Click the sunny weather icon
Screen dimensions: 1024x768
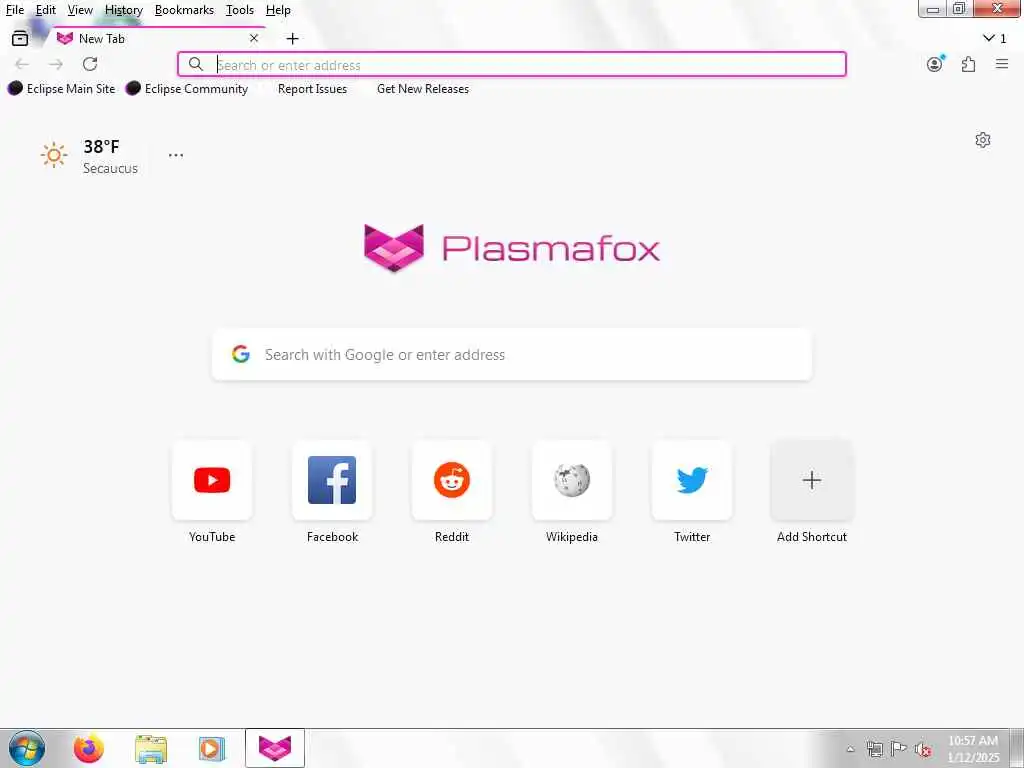(54, 155)
